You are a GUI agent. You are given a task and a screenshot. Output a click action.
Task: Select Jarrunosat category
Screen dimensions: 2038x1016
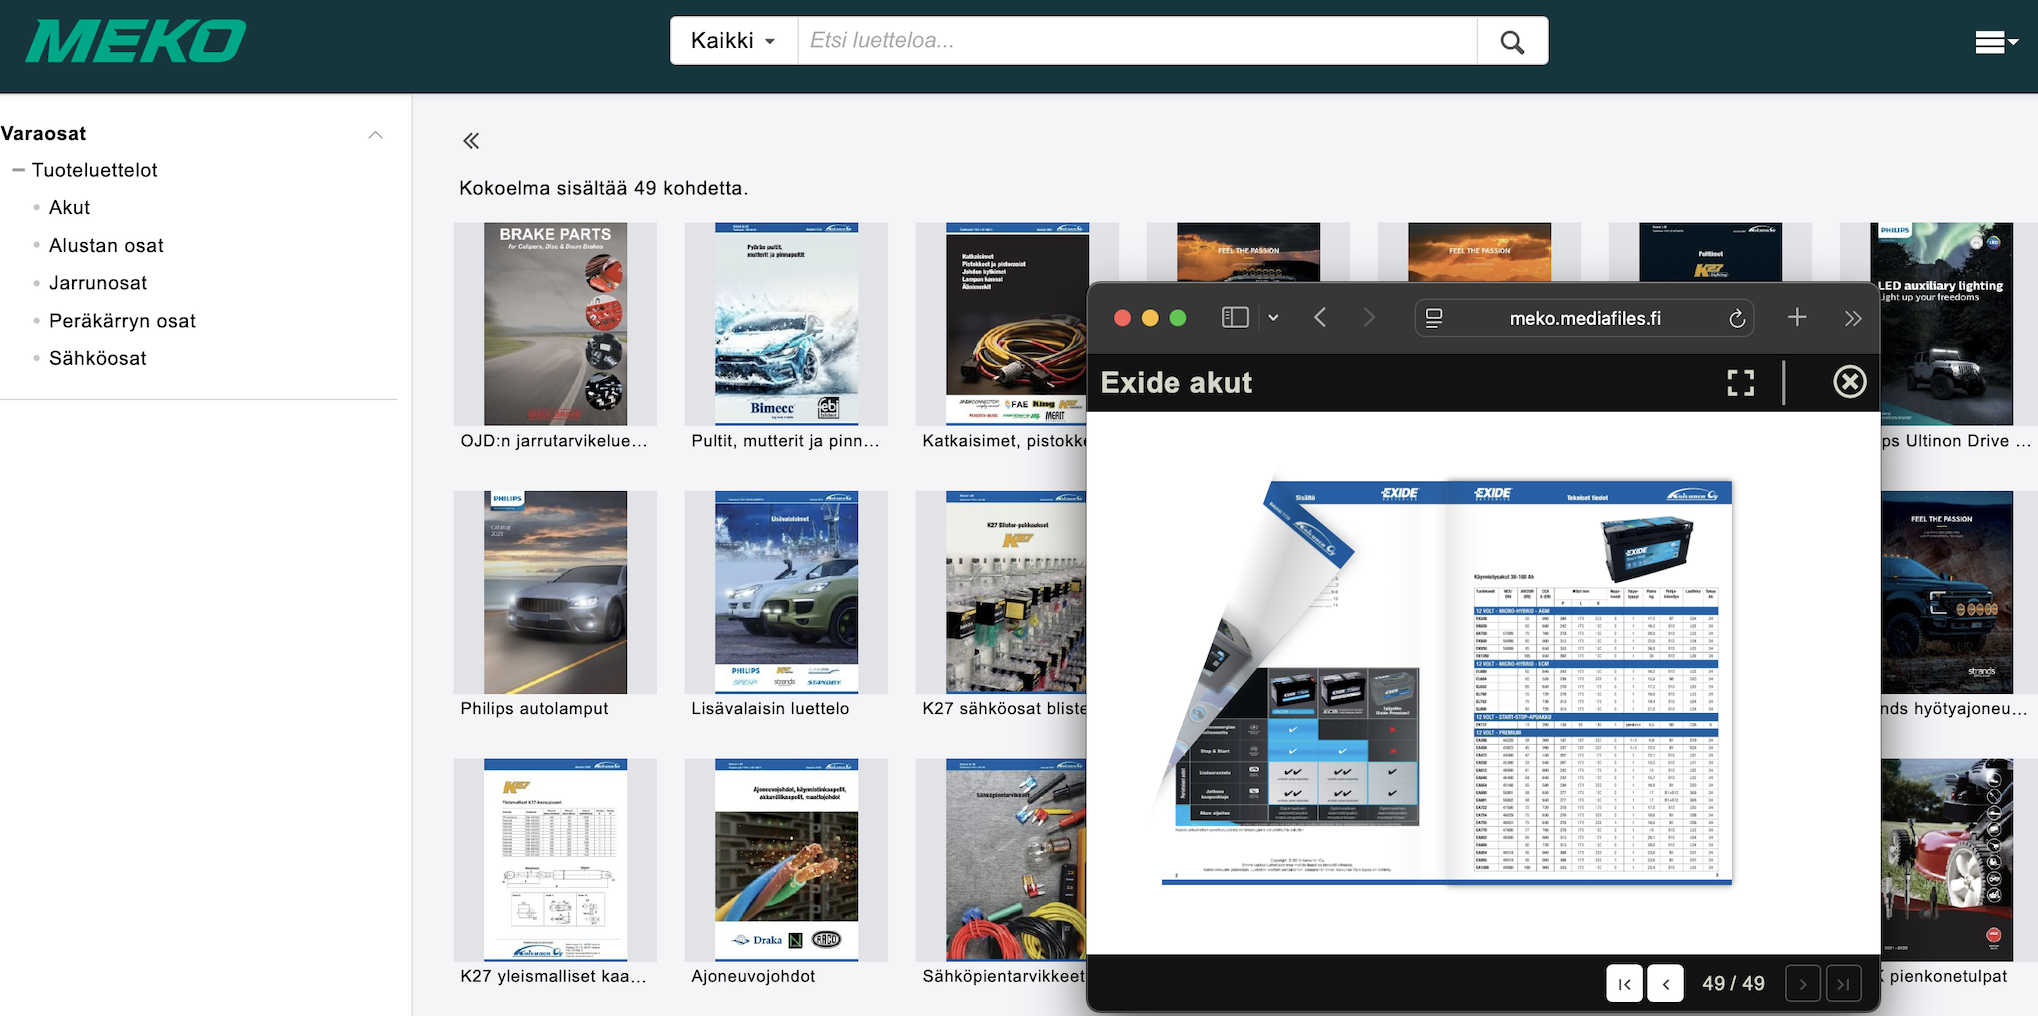point(98,283)
